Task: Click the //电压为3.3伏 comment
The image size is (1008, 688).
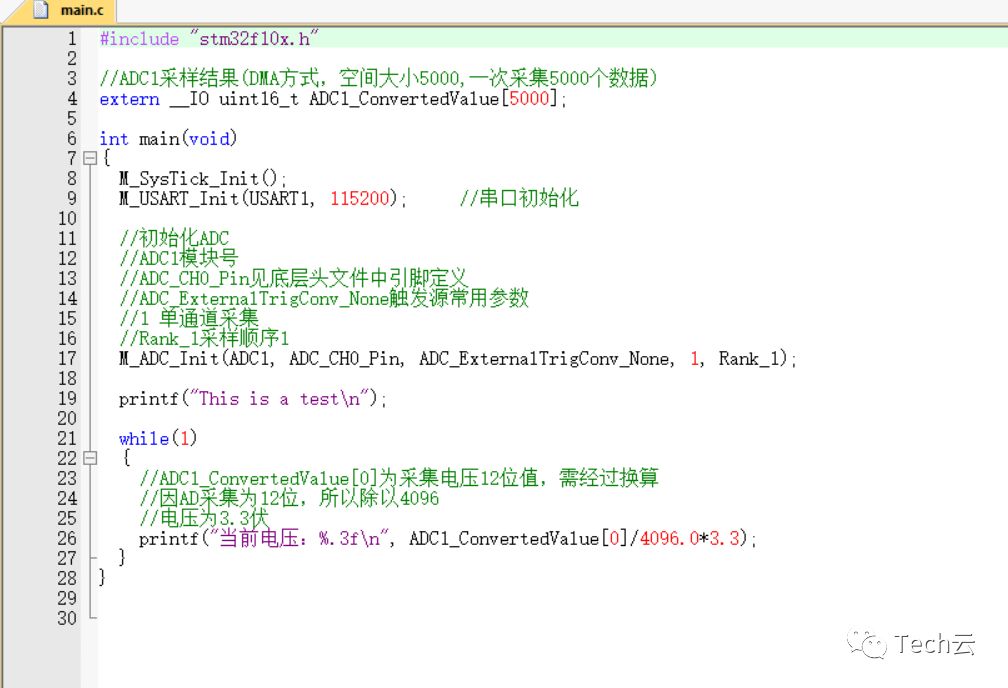Action: (204, 518)
